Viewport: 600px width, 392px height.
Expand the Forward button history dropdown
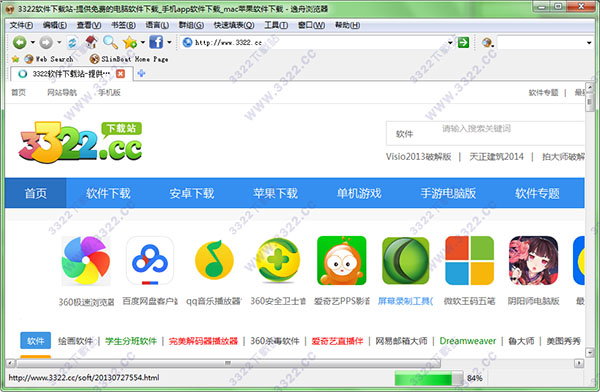point(59,42)
